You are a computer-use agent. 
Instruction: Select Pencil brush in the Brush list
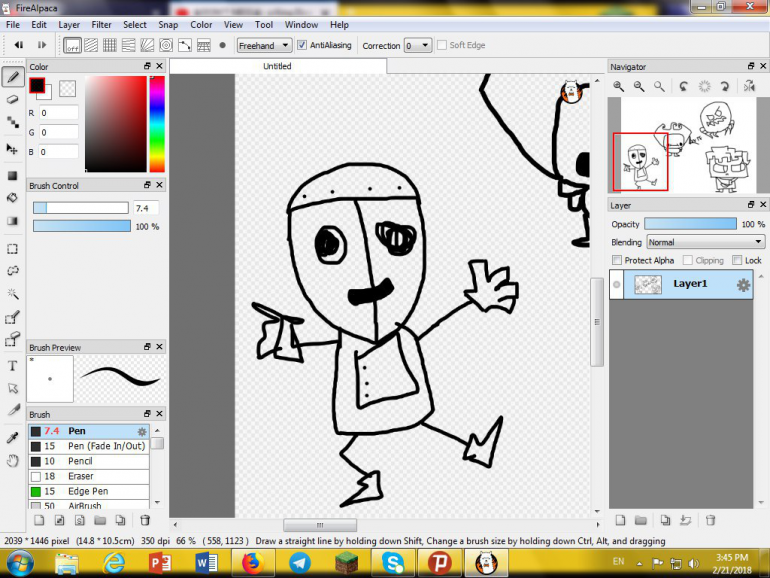(x=80, y=461)
